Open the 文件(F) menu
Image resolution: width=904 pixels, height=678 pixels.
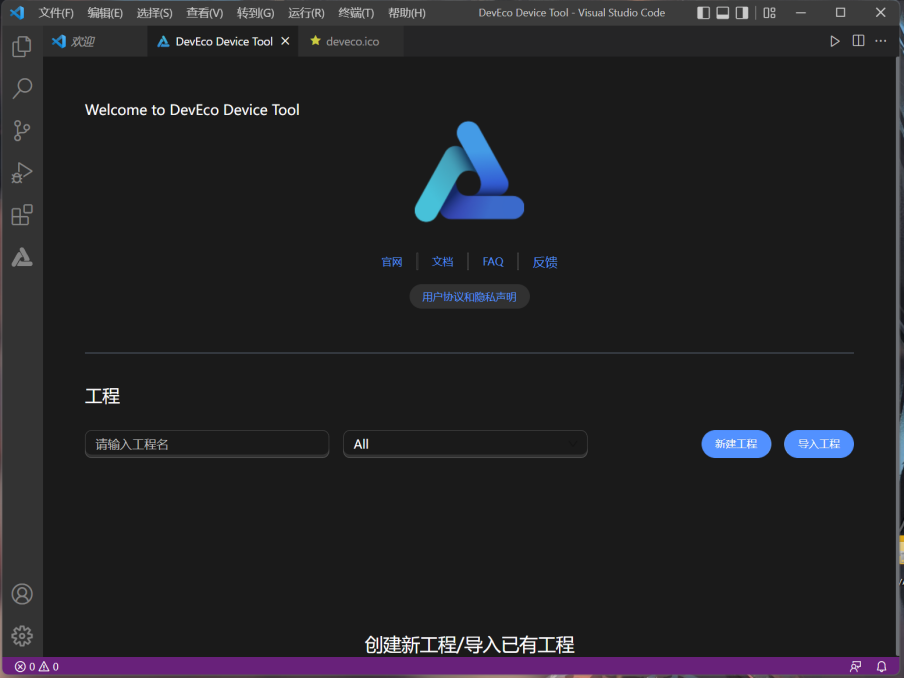pos(56,13)
